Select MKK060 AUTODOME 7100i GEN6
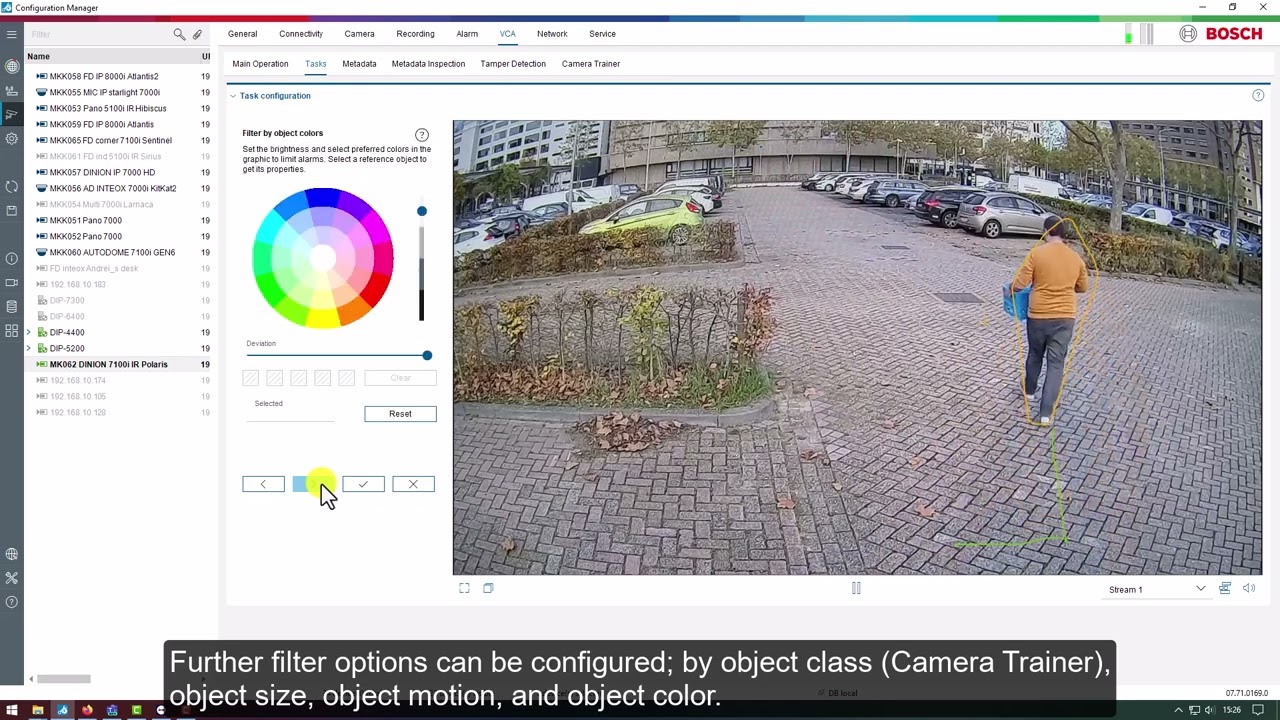This screenshot has width=1280, height=720. pyautogui.click(x=112, y=252)
